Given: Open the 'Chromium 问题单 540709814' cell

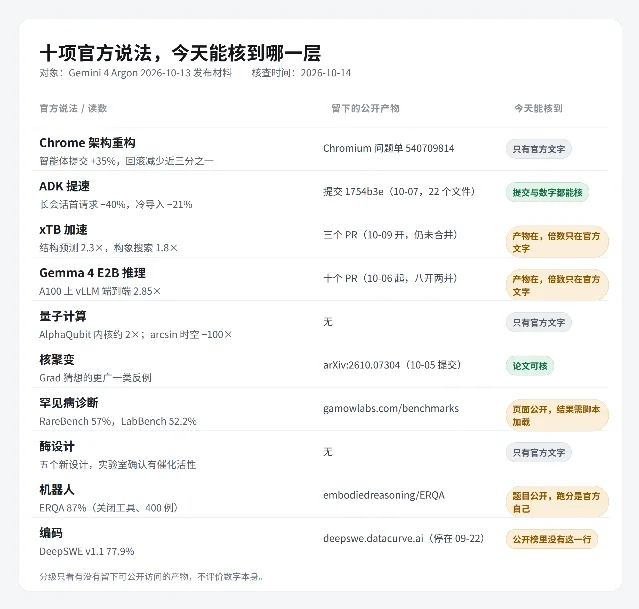Looking at the screenshot, I should click(389, 148).
